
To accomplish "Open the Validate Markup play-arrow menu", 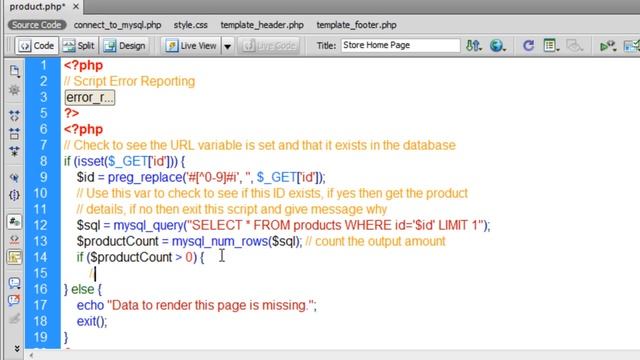I will 608,46.
